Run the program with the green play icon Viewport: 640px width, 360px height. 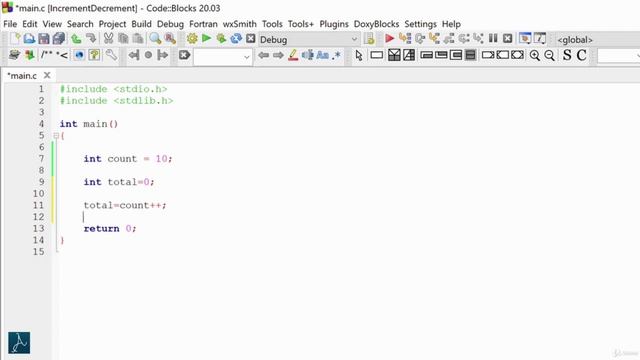point(207,39)
